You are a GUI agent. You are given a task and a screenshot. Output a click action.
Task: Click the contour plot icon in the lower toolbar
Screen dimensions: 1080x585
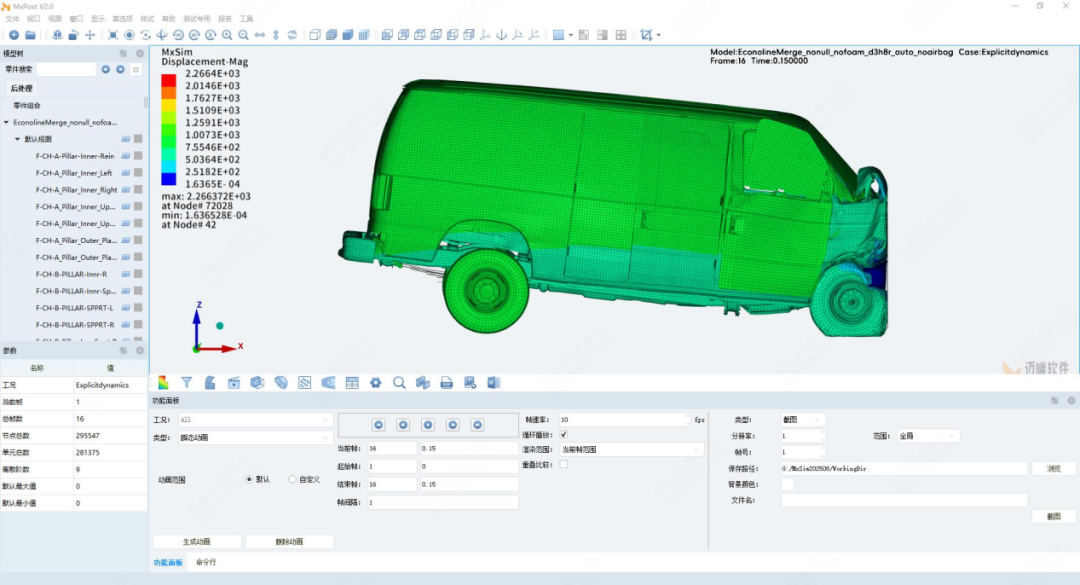163,382
